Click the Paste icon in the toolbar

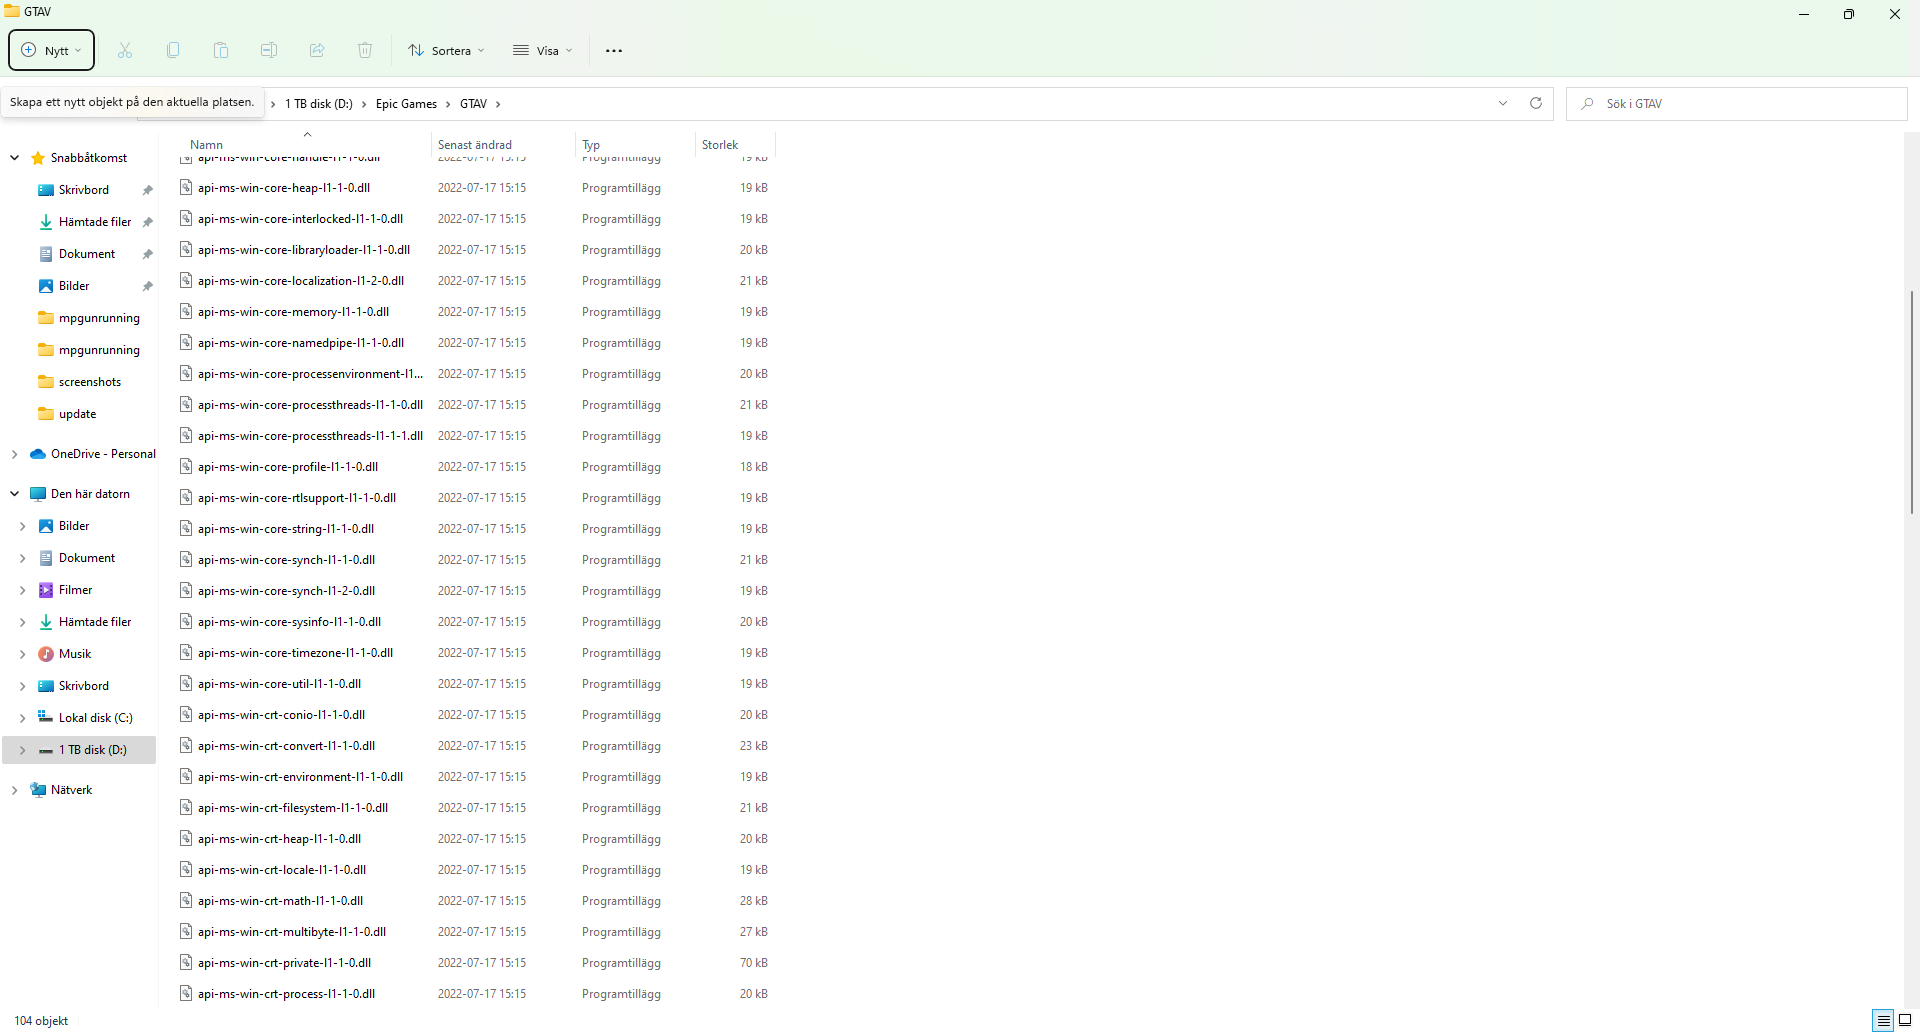[x=220, y=50]
